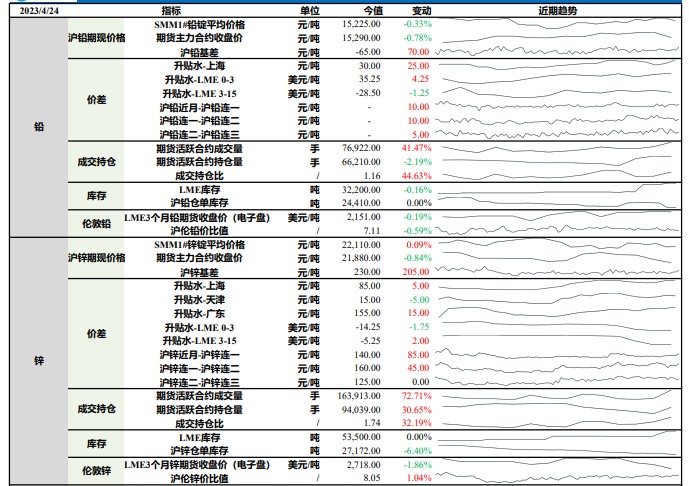
Task: Select the 指标 column header
Action: click(x=171, y=11)
